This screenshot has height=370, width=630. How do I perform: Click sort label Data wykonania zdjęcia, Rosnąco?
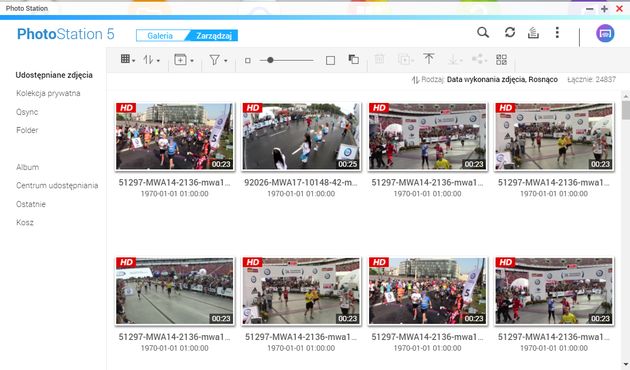coord(502,80)
